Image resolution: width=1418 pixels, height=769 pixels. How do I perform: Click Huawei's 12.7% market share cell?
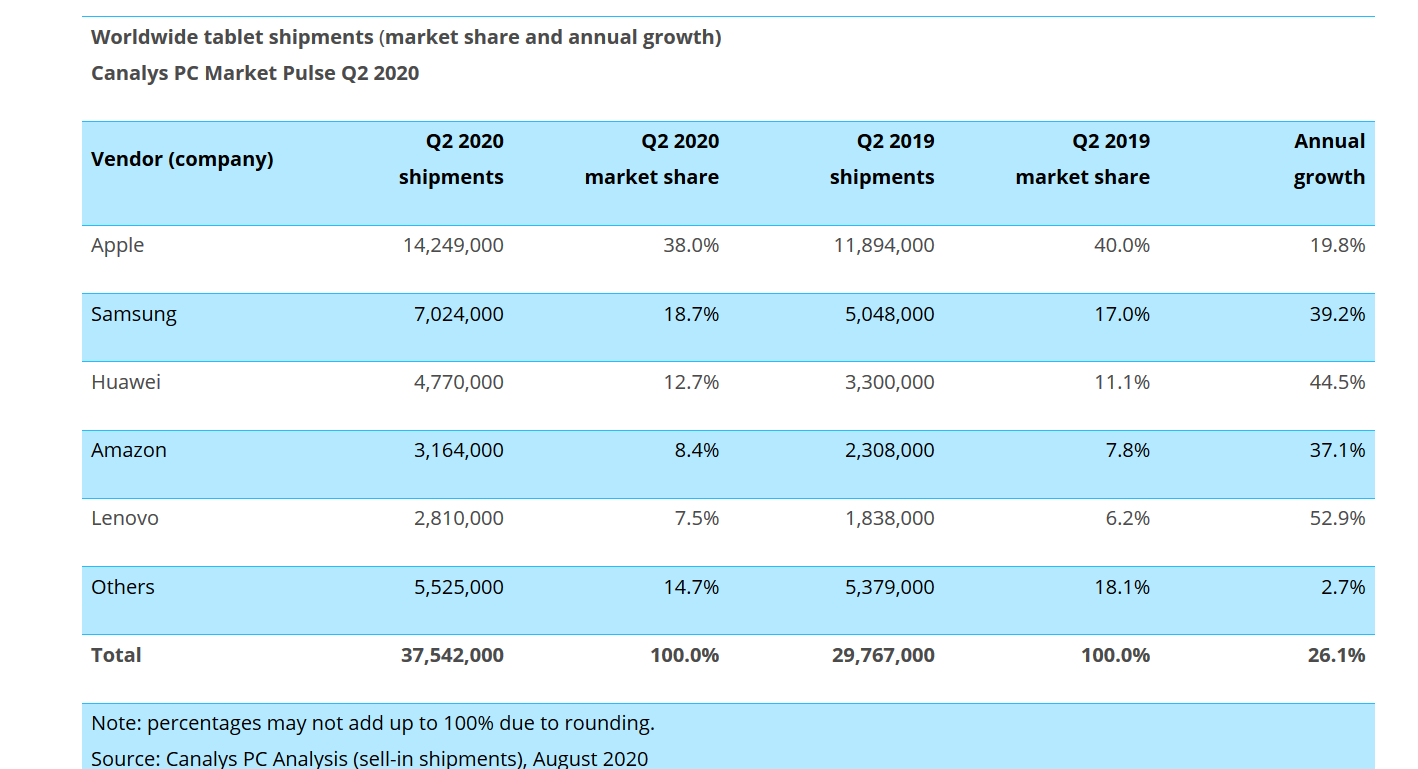tap(691, 382)
